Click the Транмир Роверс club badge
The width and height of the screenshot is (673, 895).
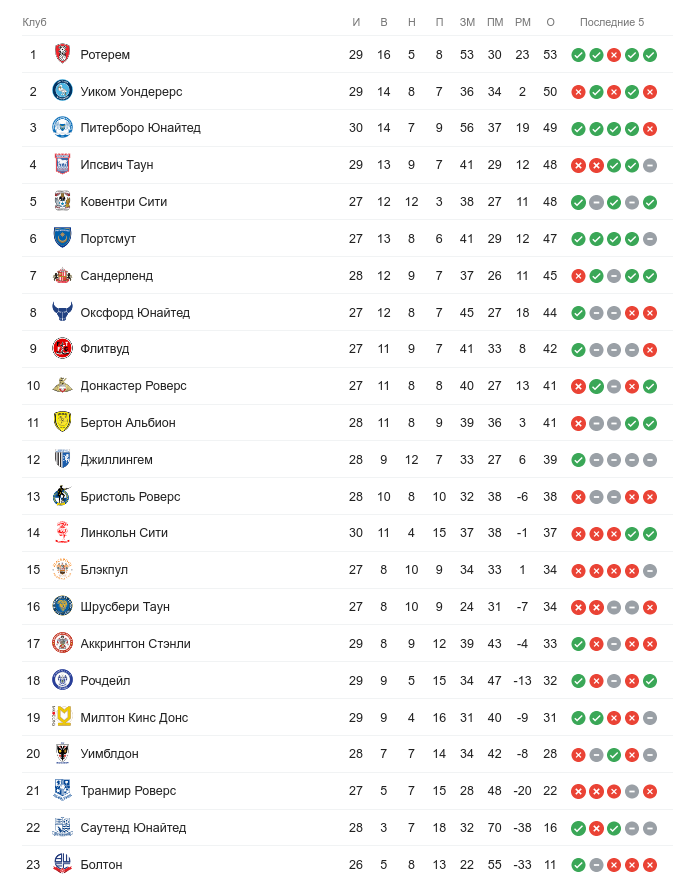pos(62,790)
